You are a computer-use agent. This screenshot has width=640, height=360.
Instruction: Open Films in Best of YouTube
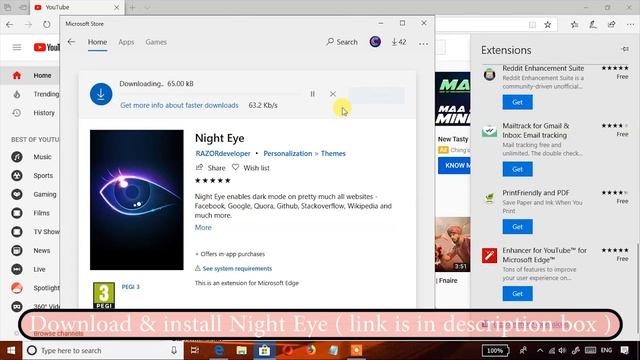pos(31,213)
